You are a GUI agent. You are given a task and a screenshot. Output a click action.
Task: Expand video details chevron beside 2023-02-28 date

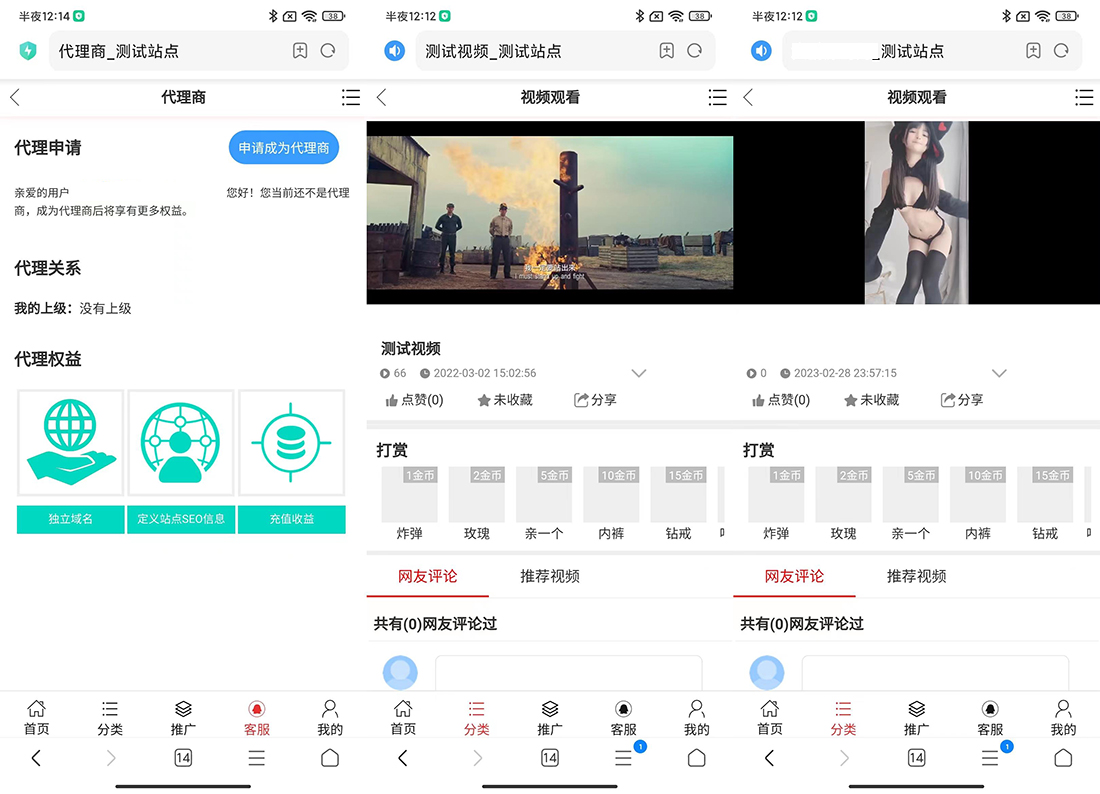pyautogui.click(x=999, y=373)
